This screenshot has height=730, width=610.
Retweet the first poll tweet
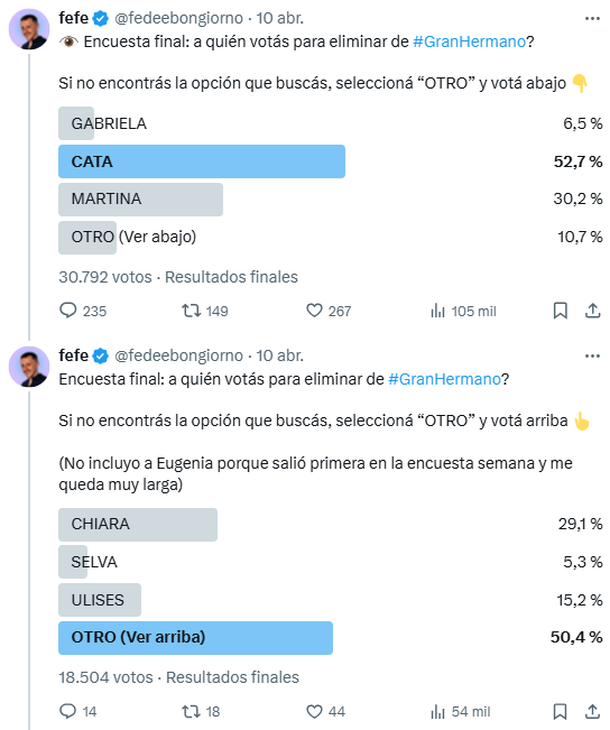click(x=188, y=311)
